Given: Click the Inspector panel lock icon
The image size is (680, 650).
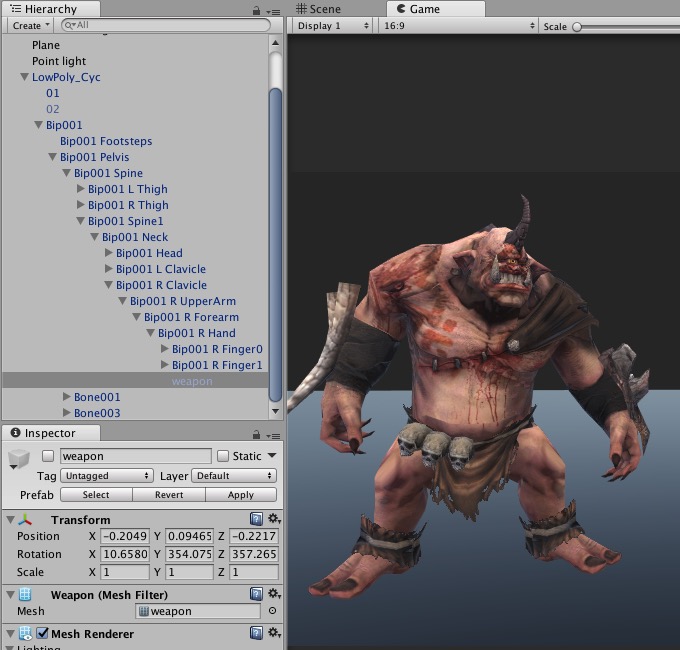Looking at the screenshot, I should click(256, 434).
